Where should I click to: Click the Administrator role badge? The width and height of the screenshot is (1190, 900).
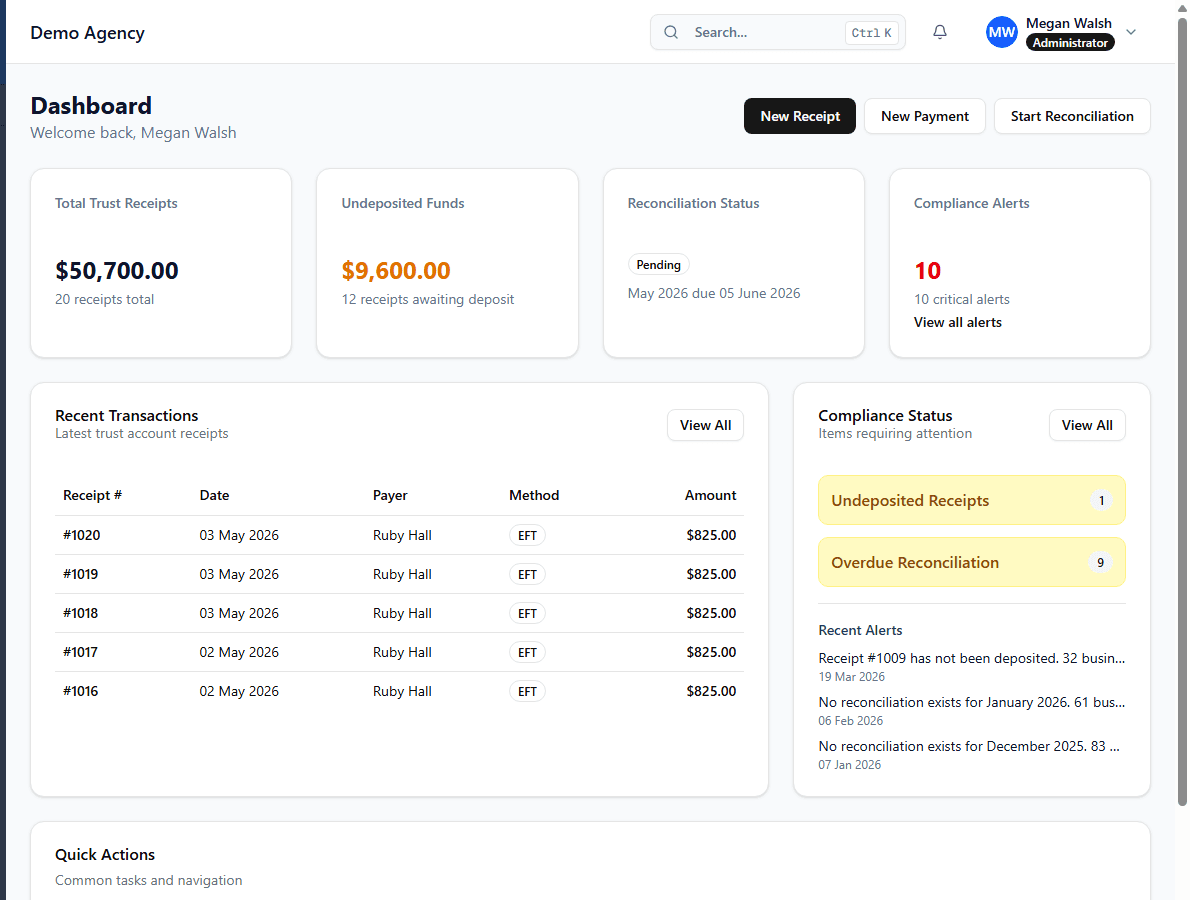1070,42
